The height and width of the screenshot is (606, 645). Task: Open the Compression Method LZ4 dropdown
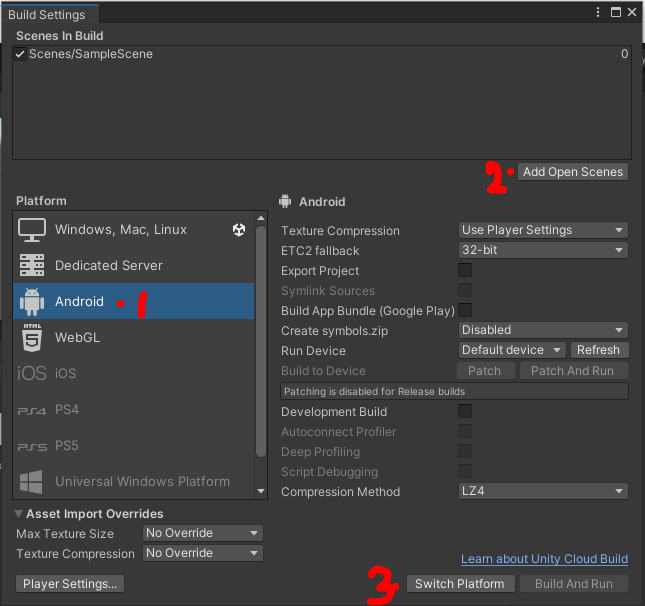click(543, 491)
